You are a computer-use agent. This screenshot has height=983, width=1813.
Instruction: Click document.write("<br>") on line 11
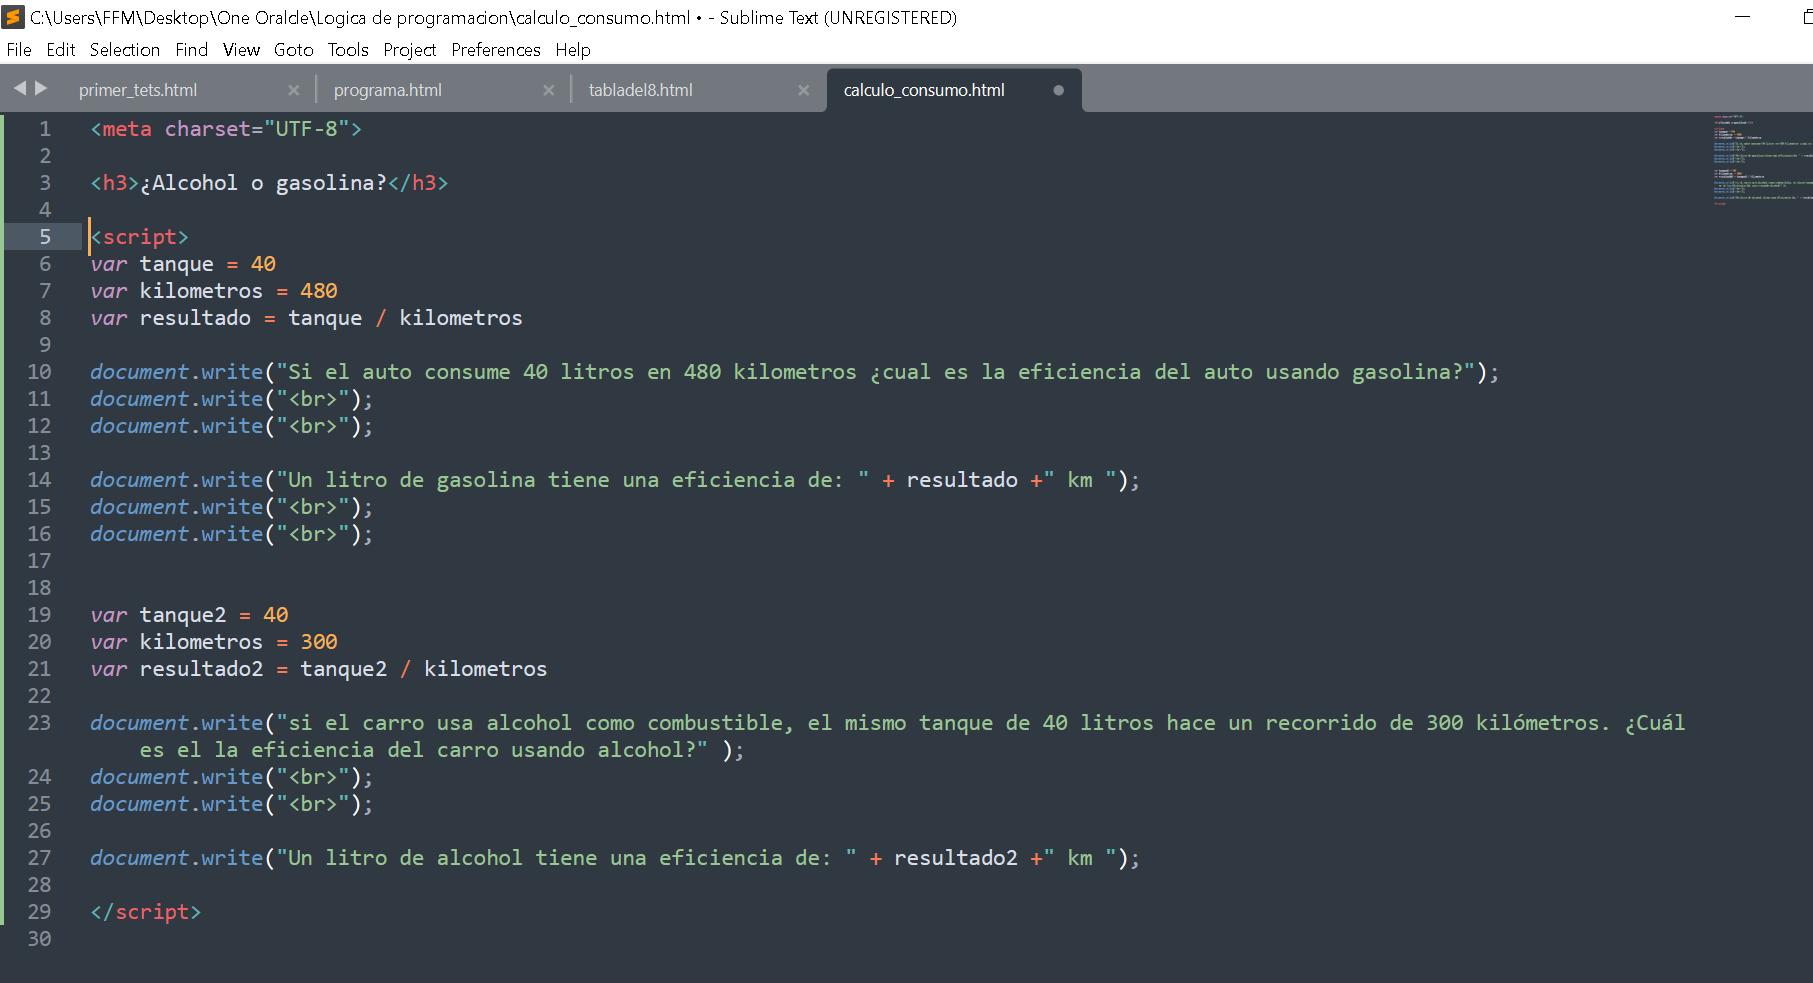(x=231, y=399)
